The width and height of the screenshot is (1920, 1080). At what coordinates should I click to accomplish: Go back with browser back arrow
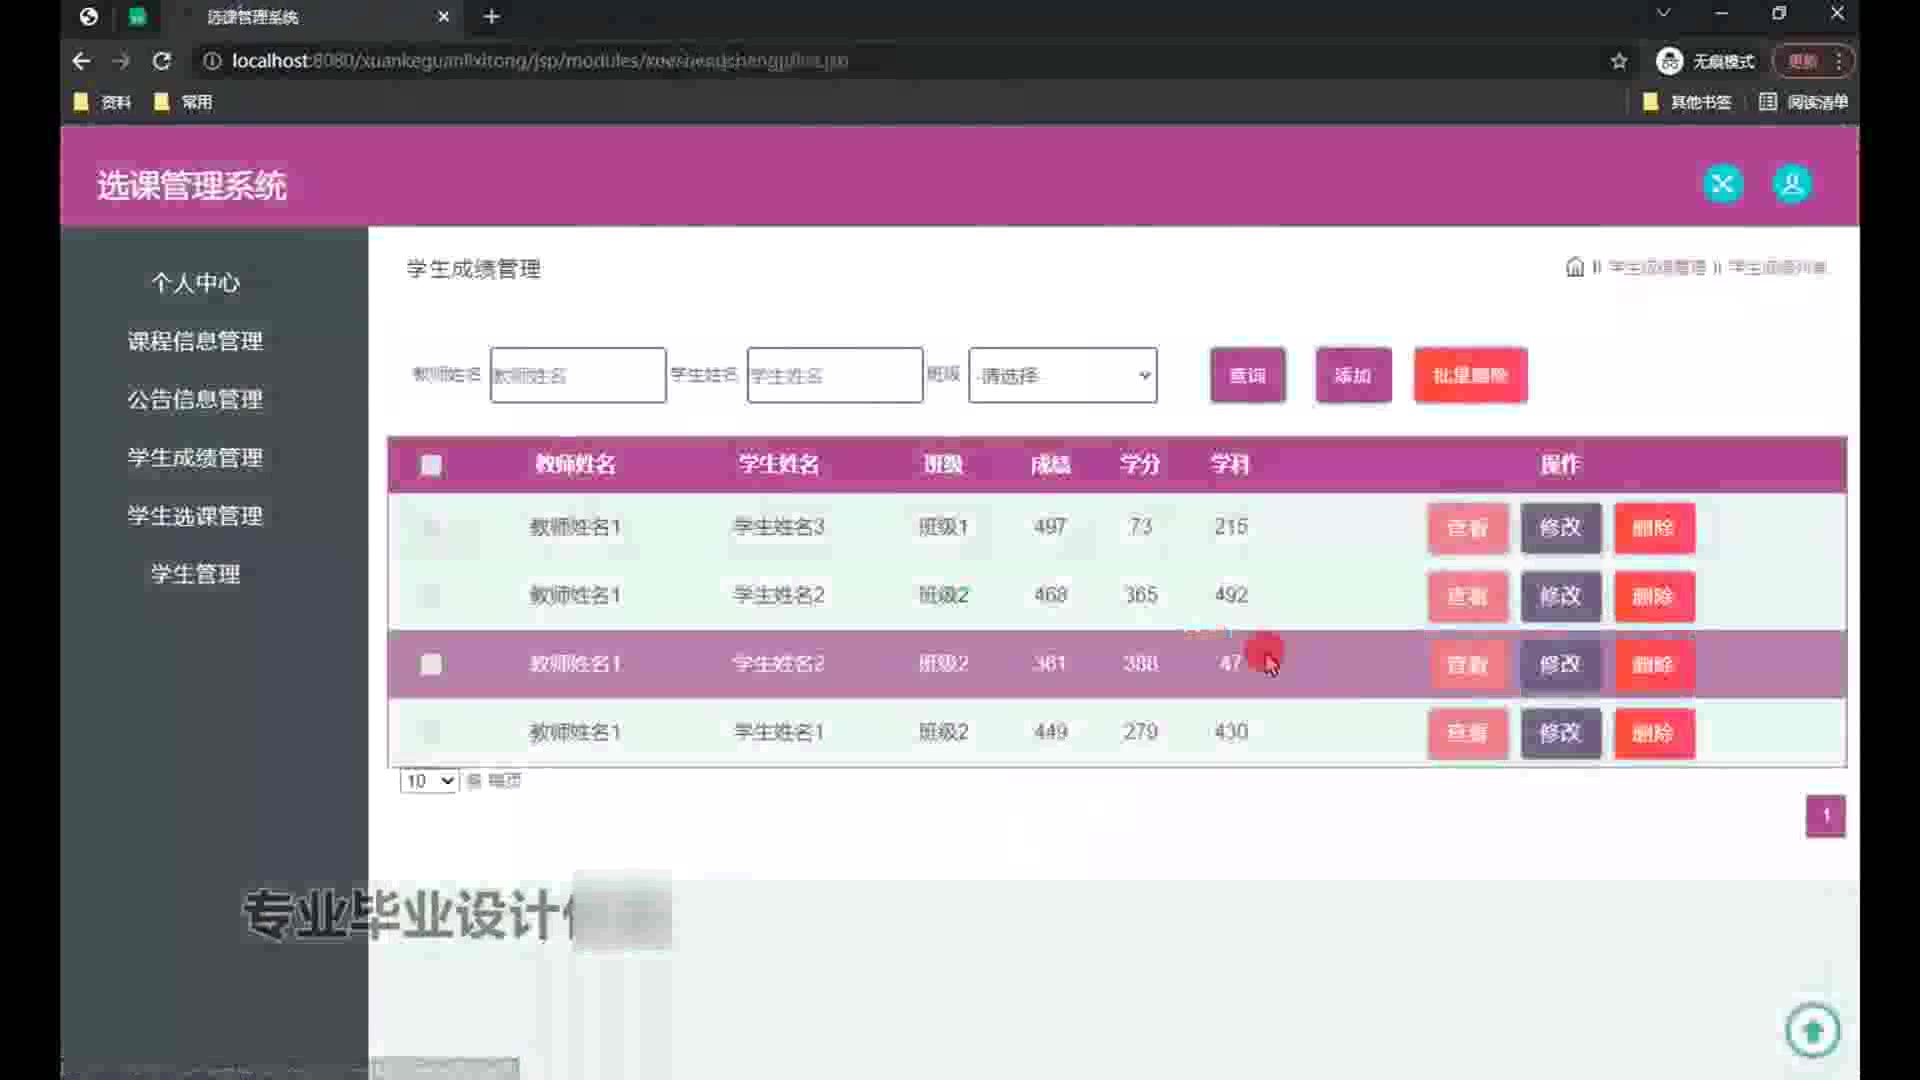click(81, 61)
